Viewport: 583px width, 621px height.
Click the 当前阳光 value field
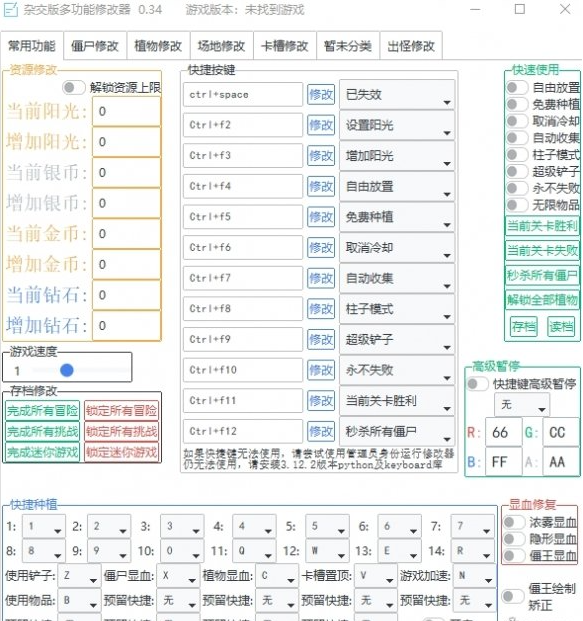point(126,111)
